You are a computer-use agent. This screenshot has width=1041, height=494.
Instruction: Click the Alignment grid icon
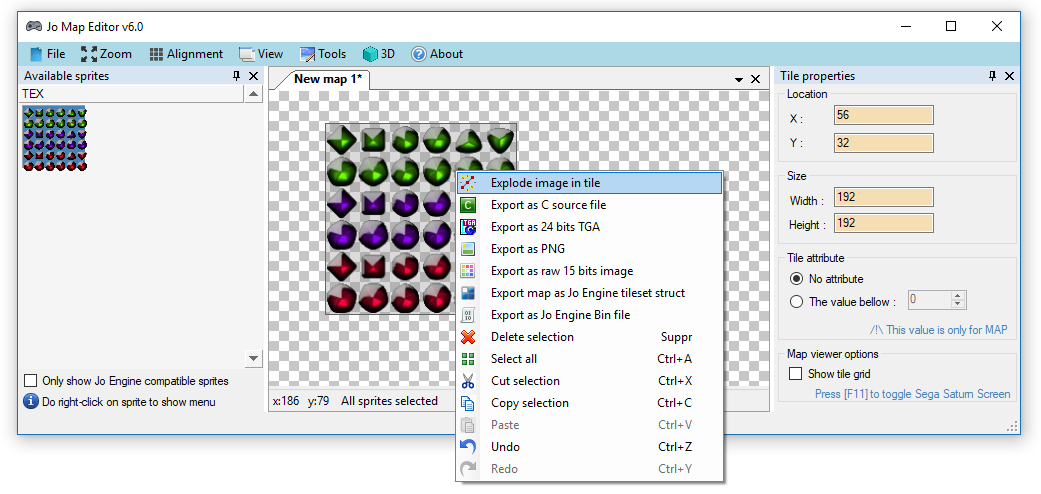click(x=156, y=54)
